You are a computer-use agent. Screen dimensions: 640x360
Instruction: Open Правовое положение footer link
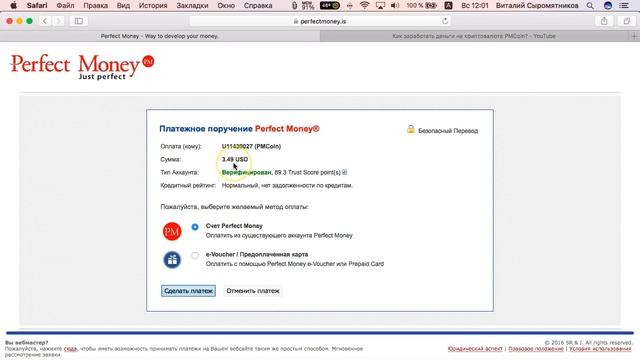pyautogui.click(x=536, y=349)
